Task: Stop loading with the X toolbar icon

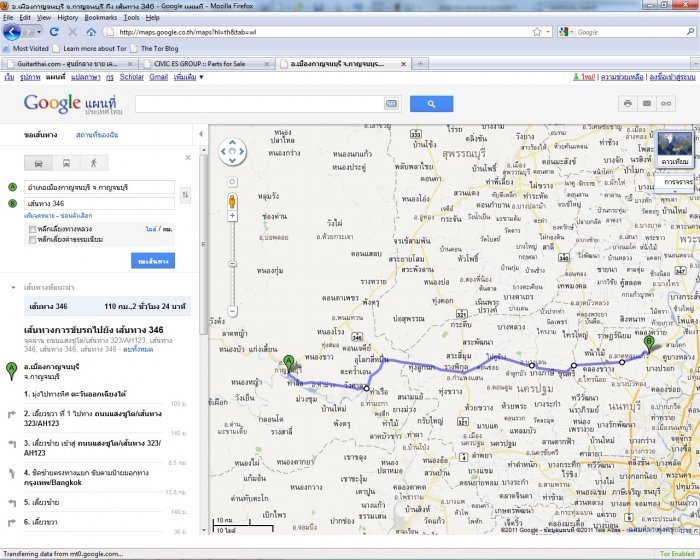Action: pyautogui.click(x=72, y=32)
